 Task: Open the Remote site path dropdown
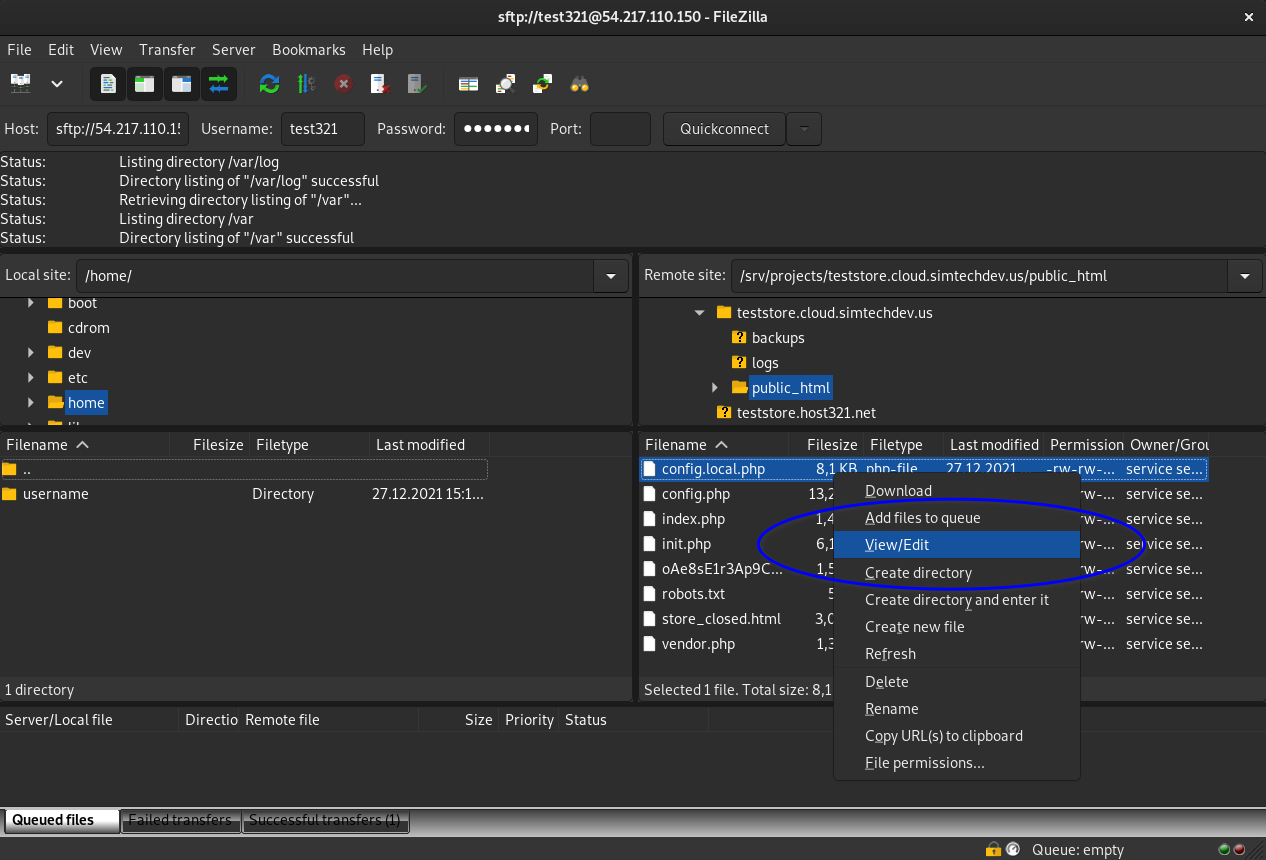(1244, 275)
